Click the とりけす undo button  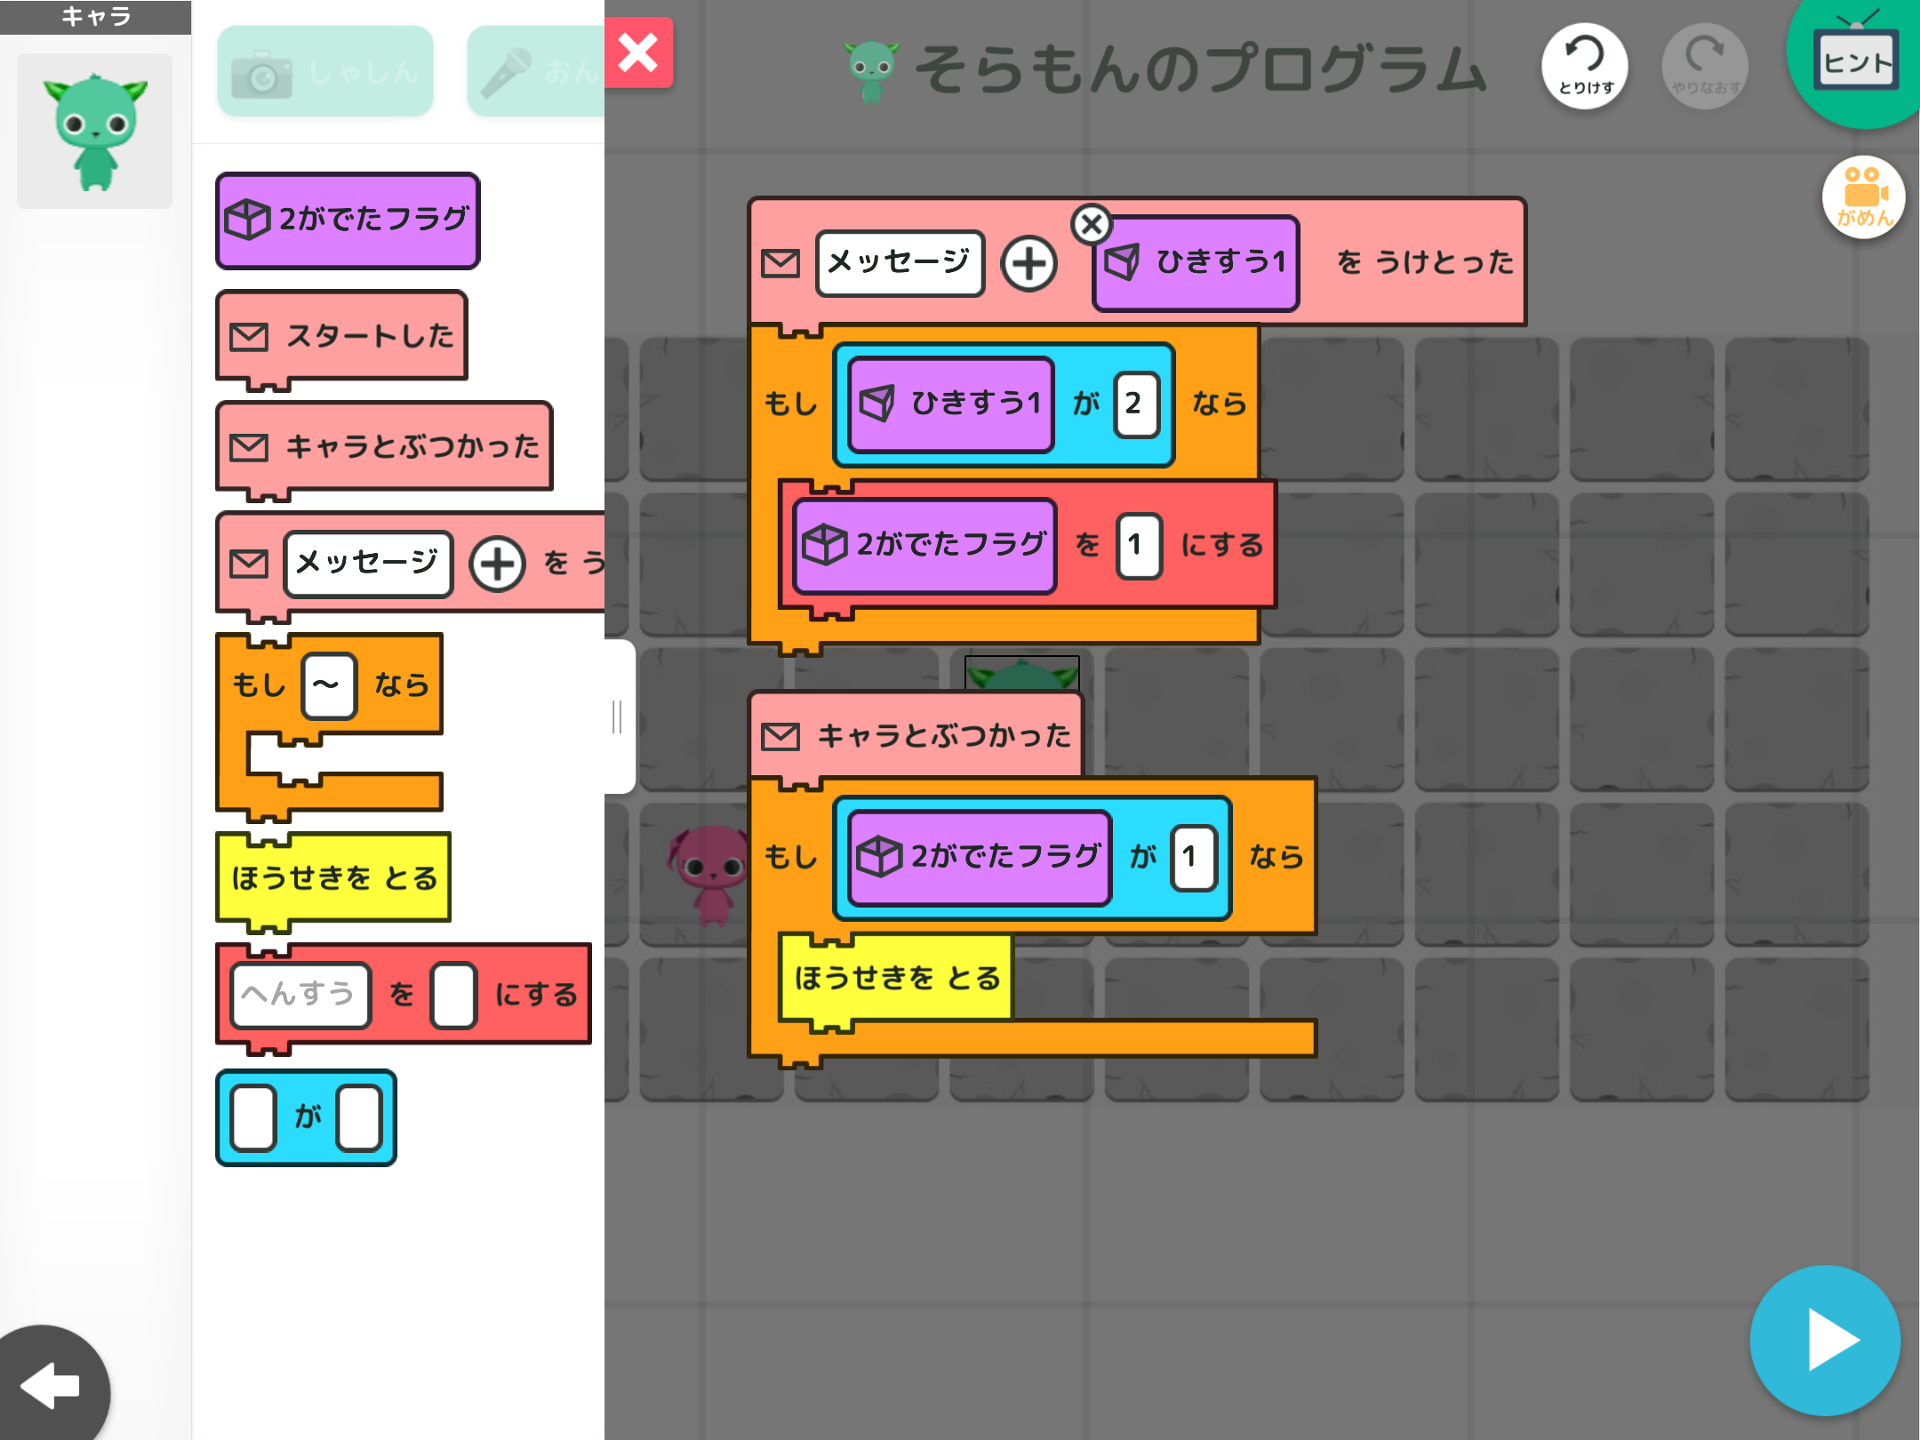[1584, 66]
